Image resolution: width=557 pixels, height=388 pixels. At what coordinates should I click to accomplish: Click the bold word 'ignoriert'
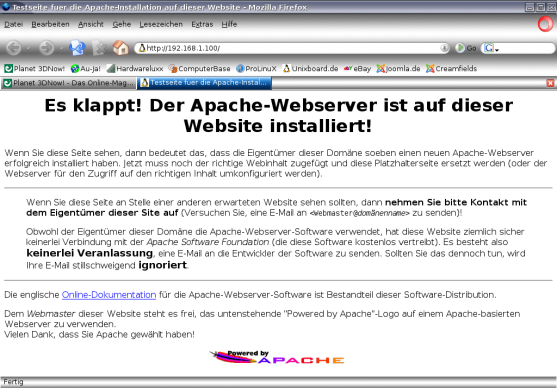point(163,265)
